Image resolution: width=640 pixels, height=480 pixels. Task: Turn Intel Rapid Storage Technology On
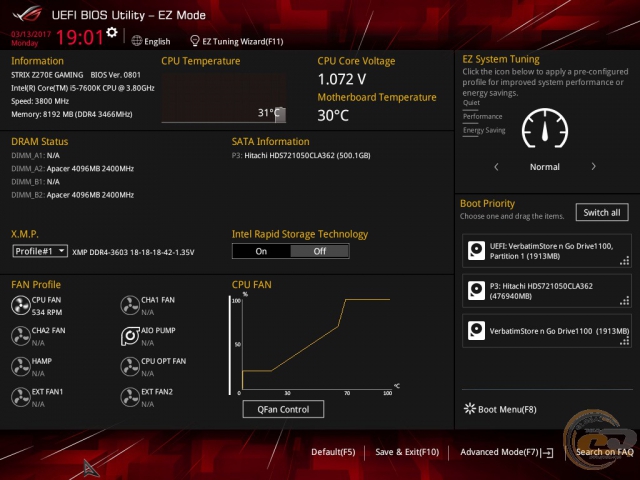[x=261, y=251]
